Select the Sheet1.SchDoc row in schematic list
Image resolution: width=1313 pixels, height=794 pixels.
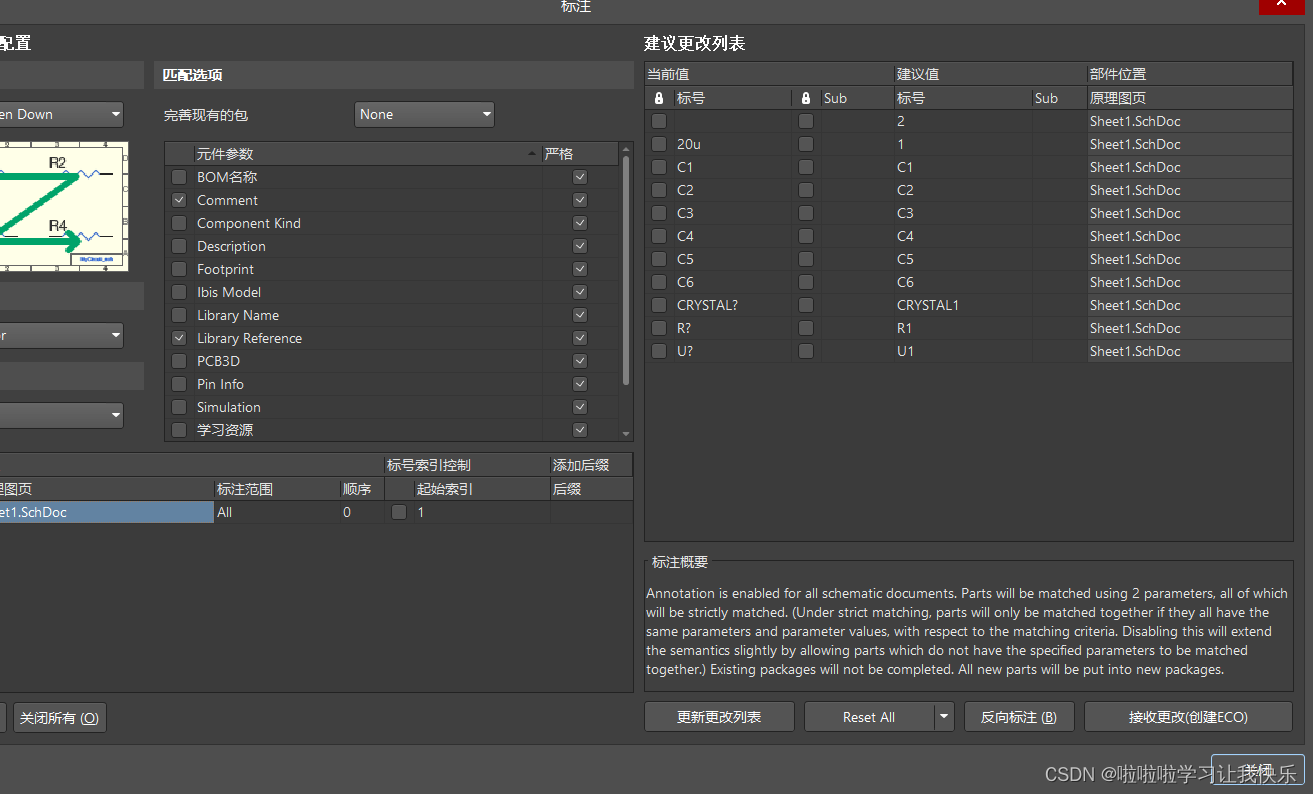(x=107, y=512)
